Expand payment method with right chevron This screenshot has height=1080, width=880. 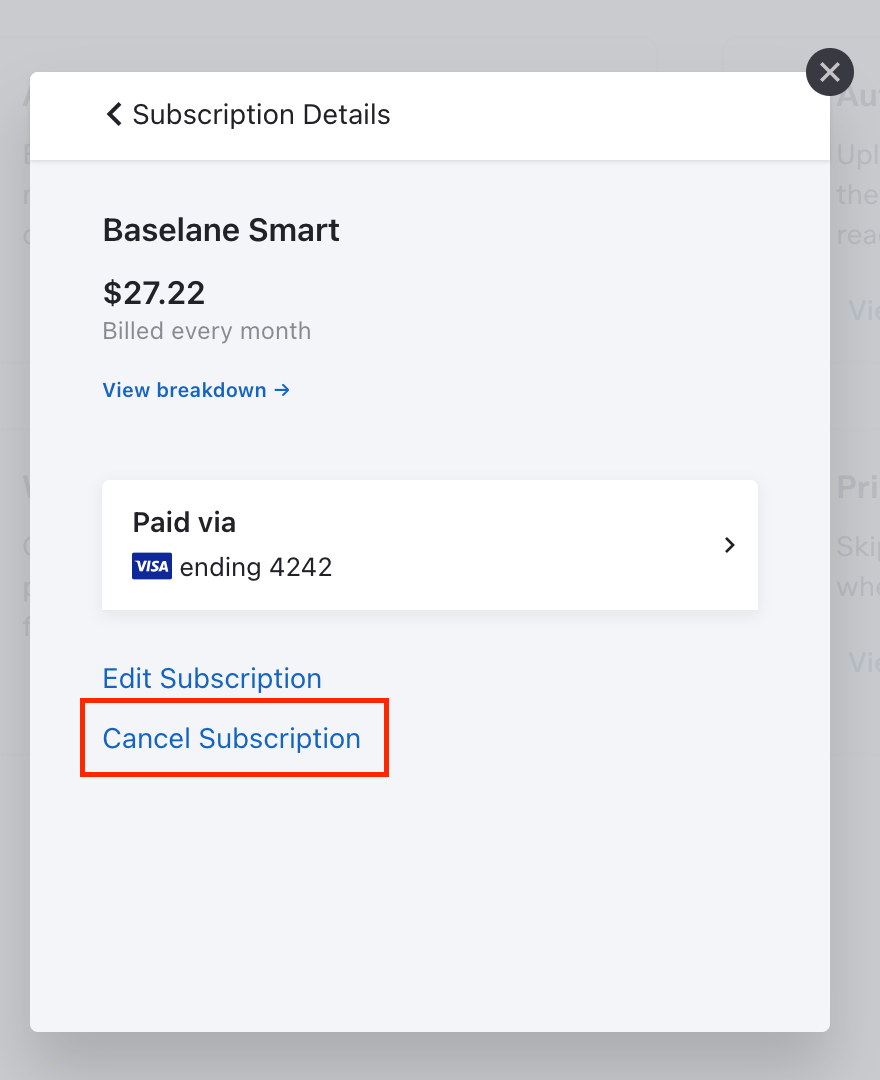(730, 545)
